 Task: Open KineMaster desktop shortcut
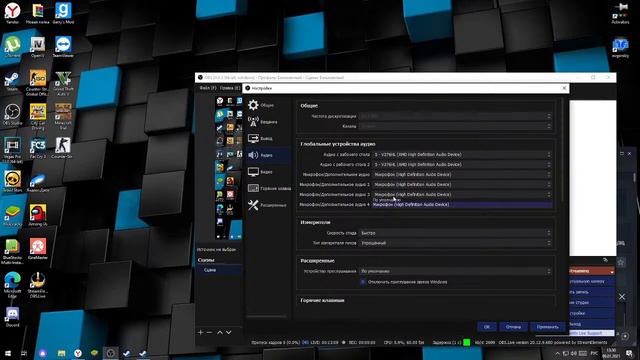(38, 249)
